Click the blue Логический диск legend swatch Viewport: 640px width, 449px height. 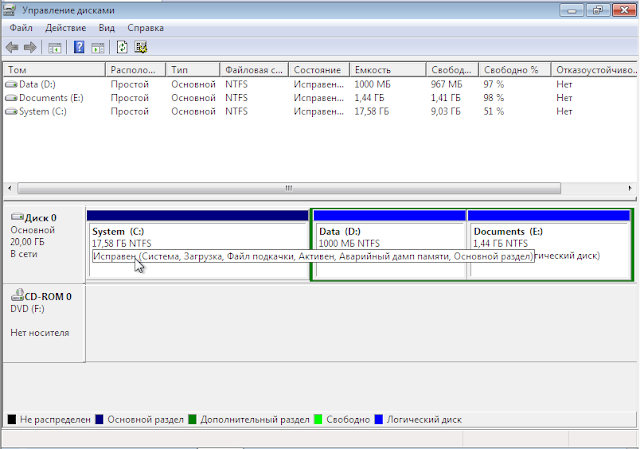[x=379, y=419]
